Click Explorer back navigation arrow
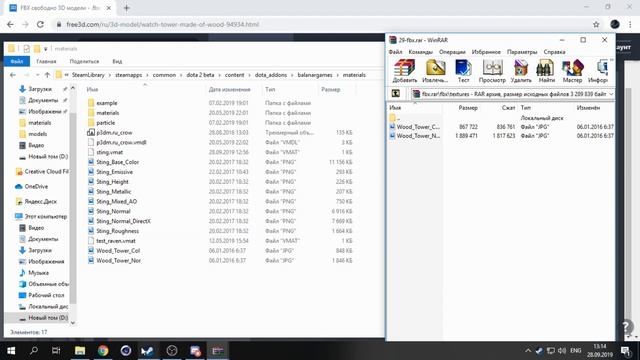Viewport: 640px width, 360px height. (x=13, y=75)
